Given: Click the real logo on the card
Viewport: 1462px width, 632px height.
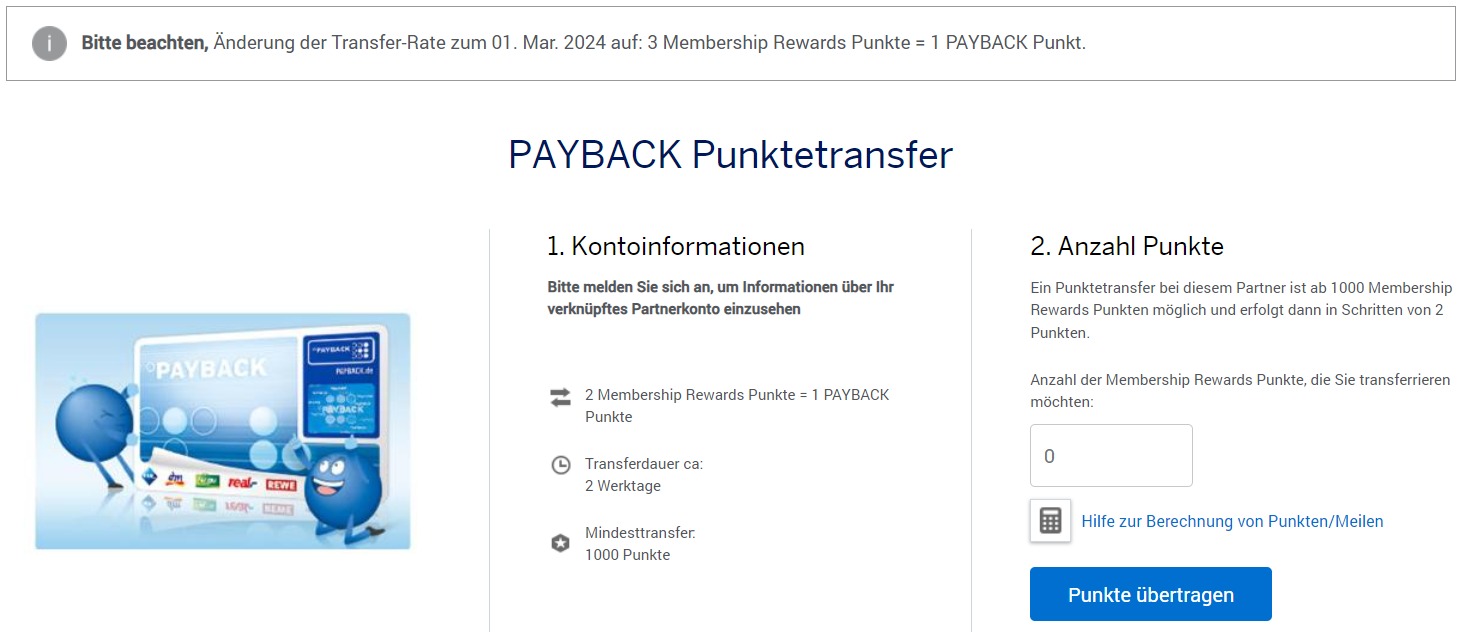Looking at the screenshot, I should (x=242, y=482).
